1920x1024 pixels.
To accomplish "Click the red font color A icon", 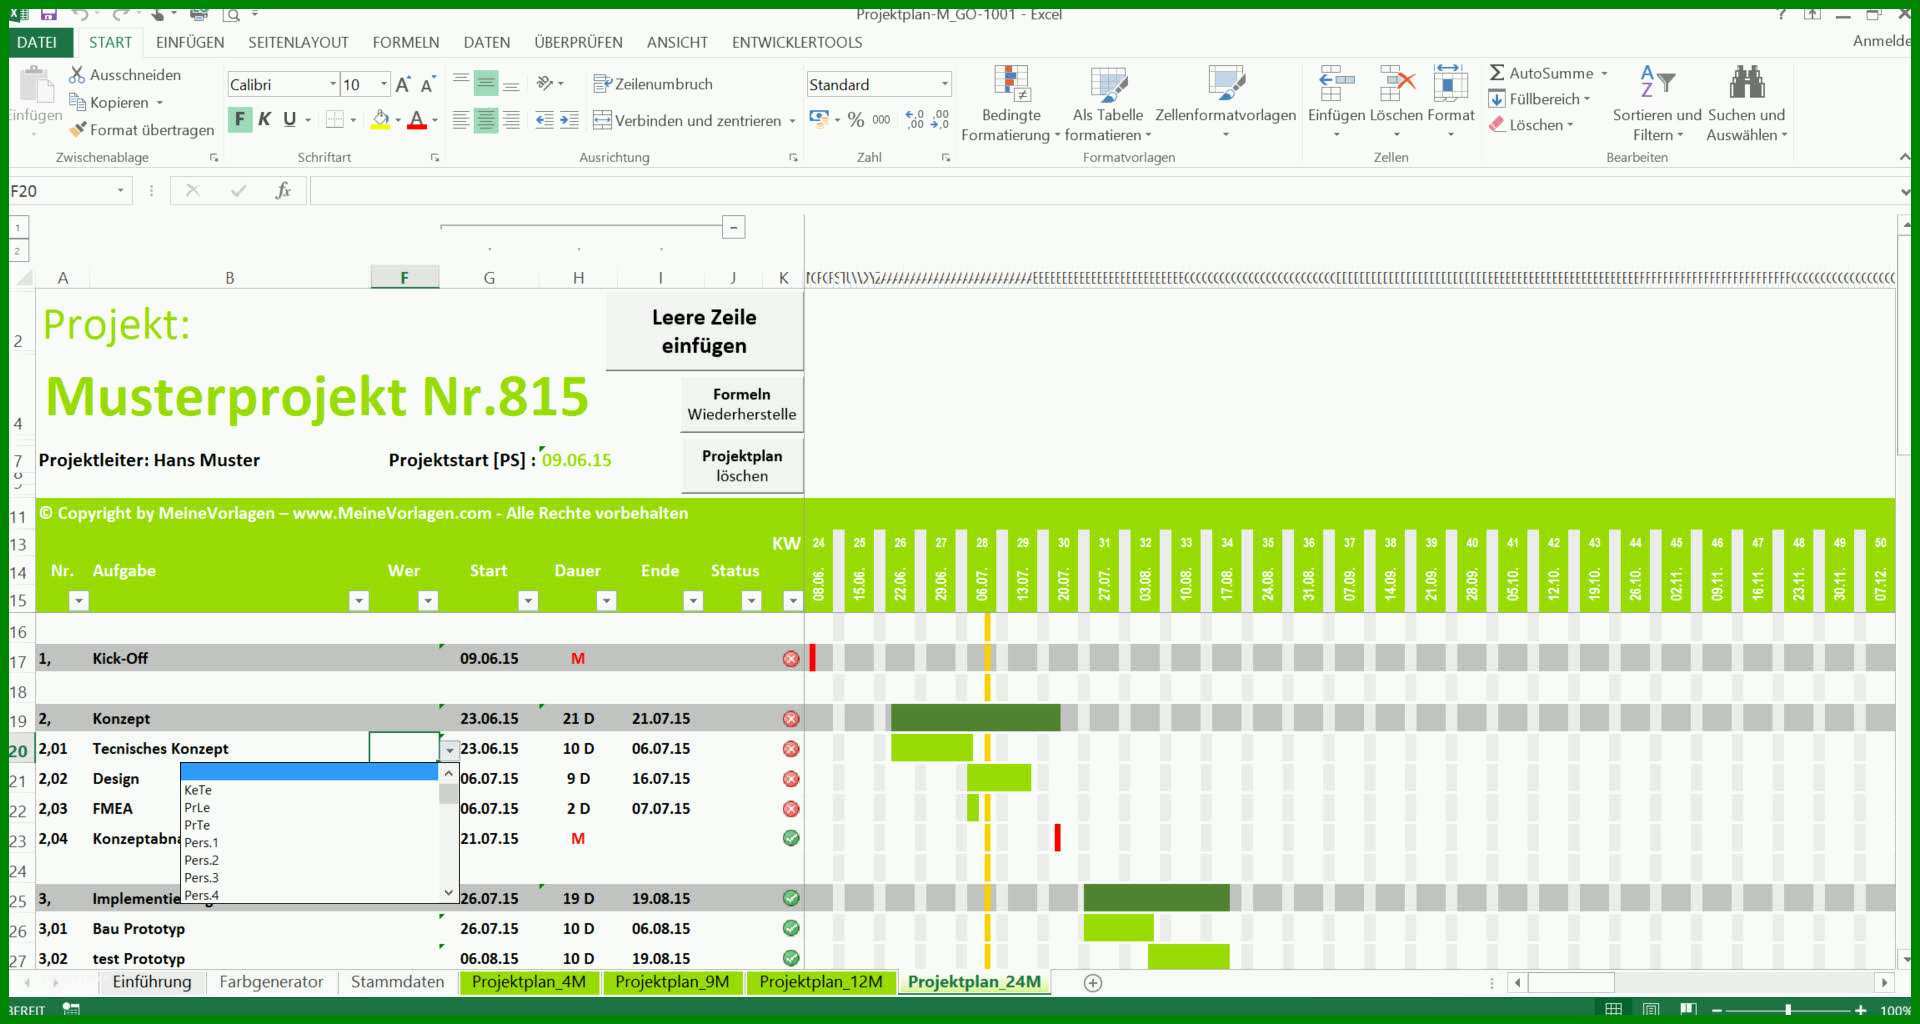I will tap(417, 120).
